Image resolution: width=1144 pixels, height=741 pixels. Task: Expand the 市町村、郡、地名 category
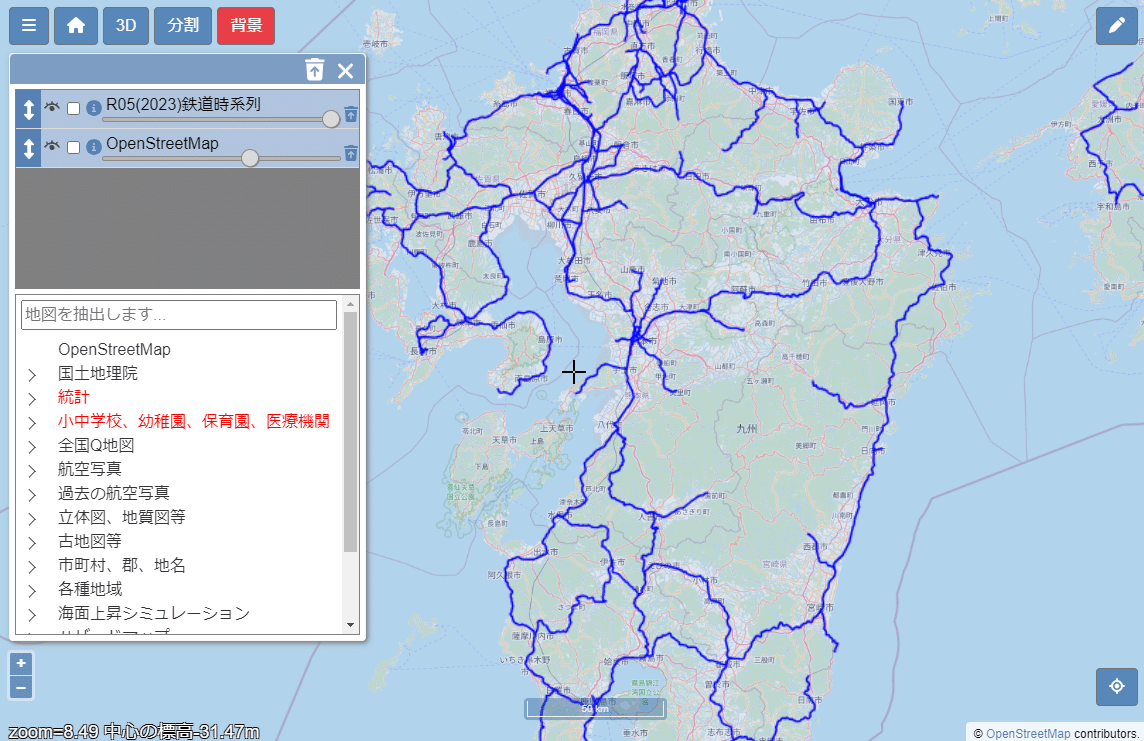[x=32, y=567]
